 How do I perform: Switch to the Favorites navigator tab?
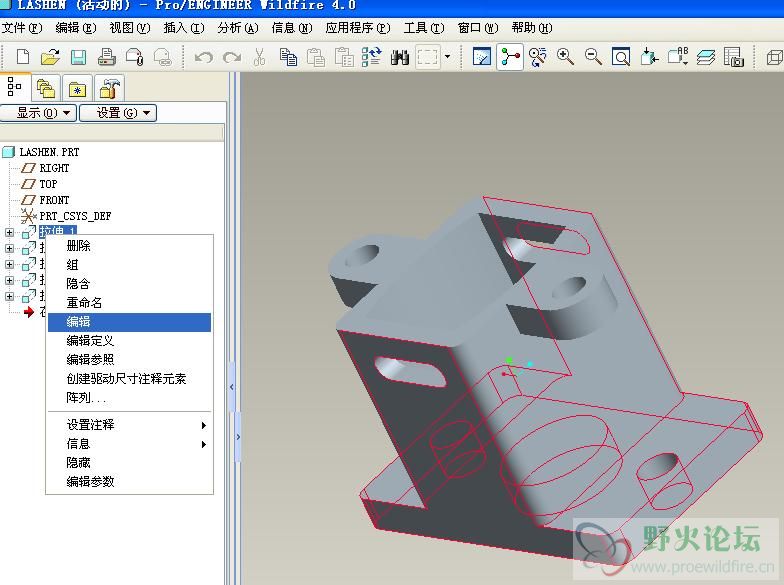pyautogui.click(x=77, y=89)
